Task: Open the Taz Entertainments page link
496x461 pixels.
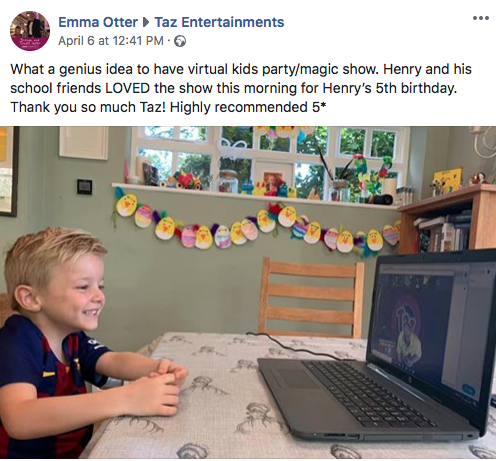Action: [219, 22]
